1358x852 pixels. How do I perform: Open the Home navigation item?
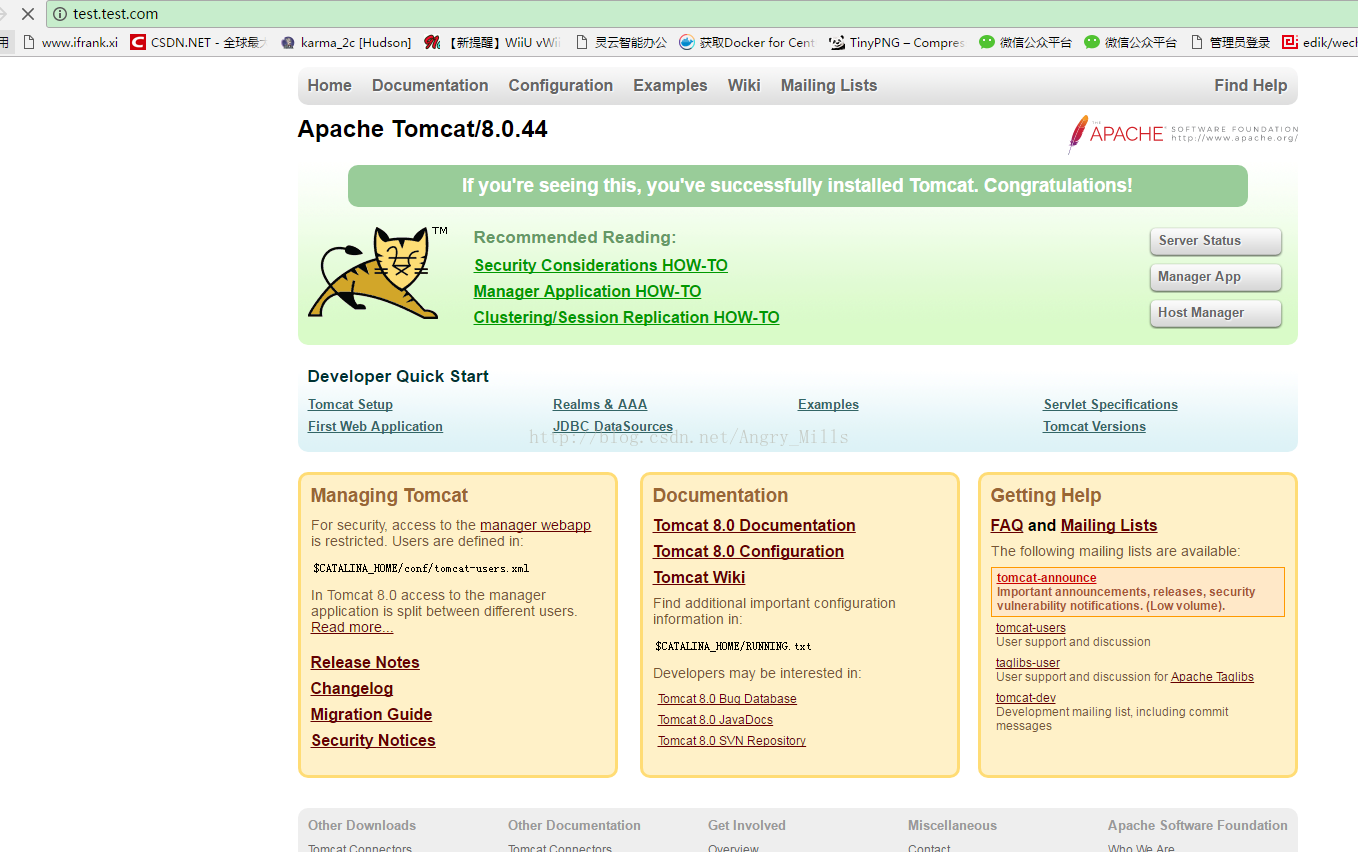click(x=329, y=86)
